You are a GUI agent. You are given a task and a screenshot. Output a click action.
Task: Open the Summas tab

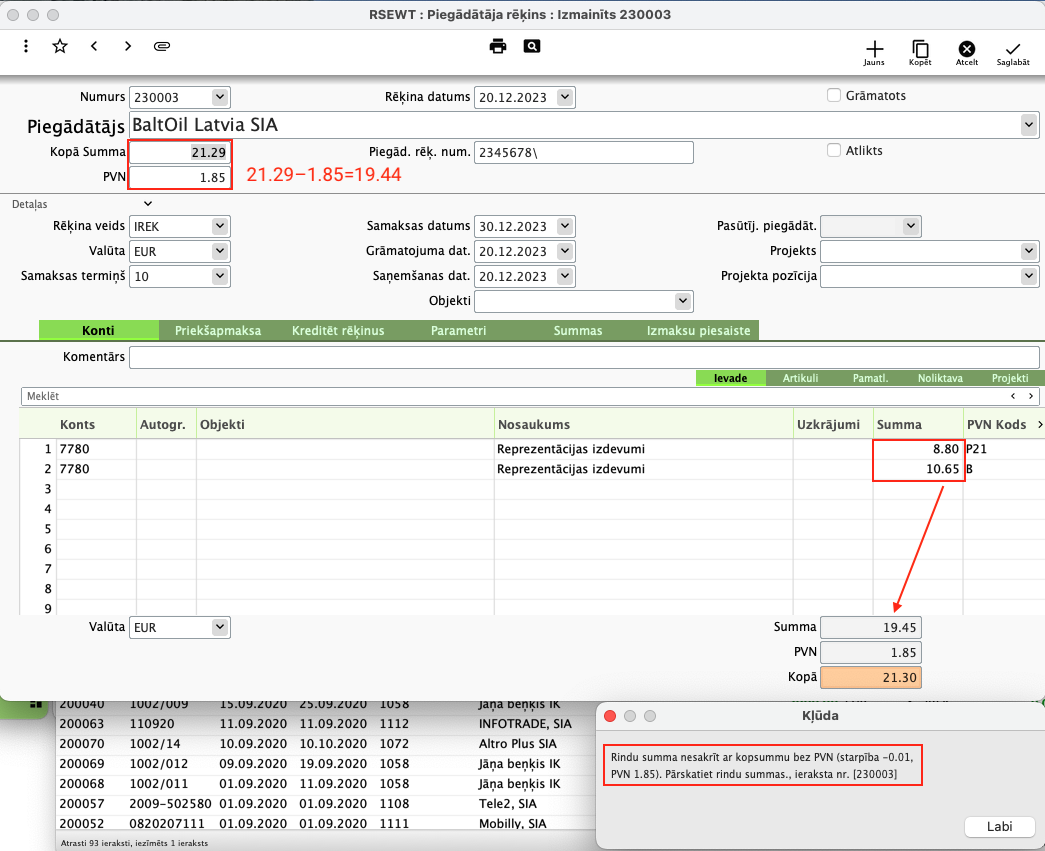point(578,331)
